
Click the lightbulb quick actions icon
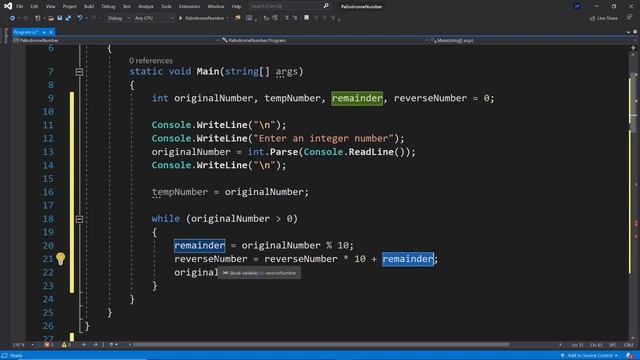(60, 258)
